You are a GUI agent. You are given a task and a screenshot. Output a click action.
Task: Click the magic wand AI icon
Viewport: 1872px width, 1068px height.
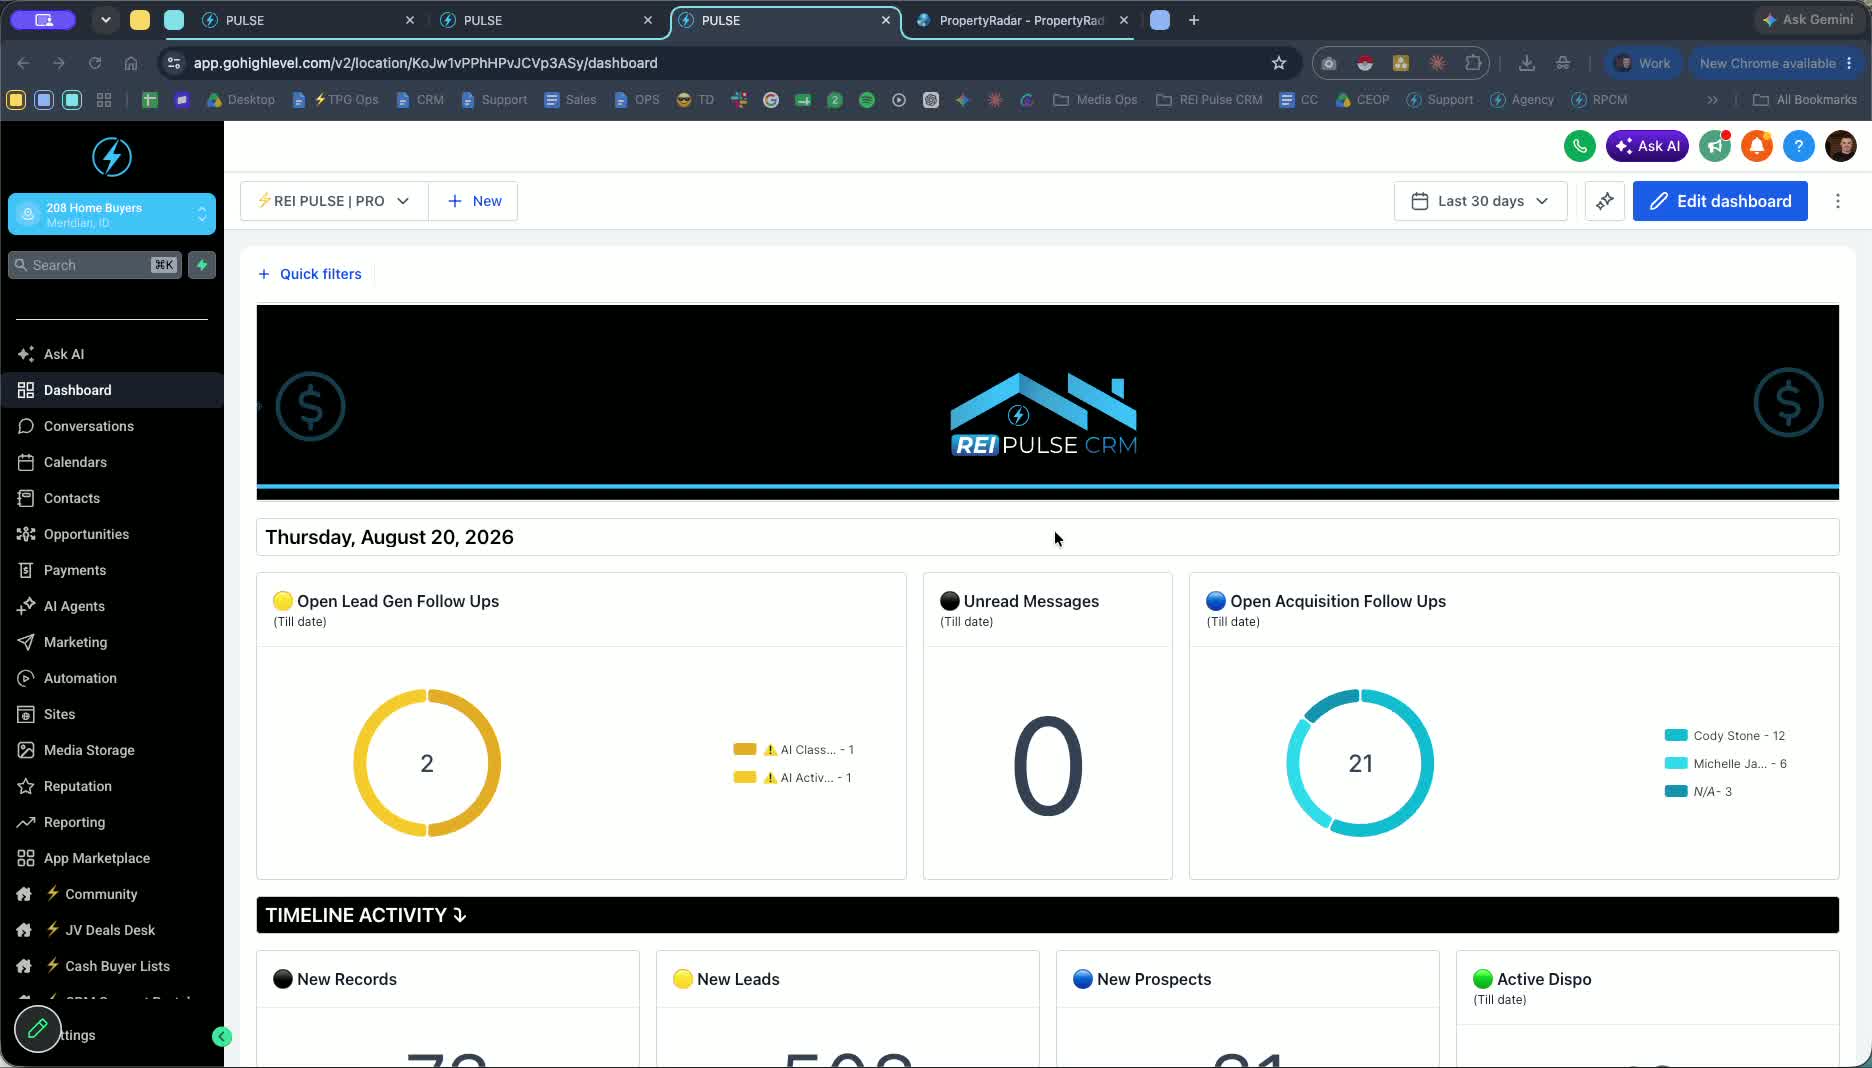click(x=1605, y=201)
